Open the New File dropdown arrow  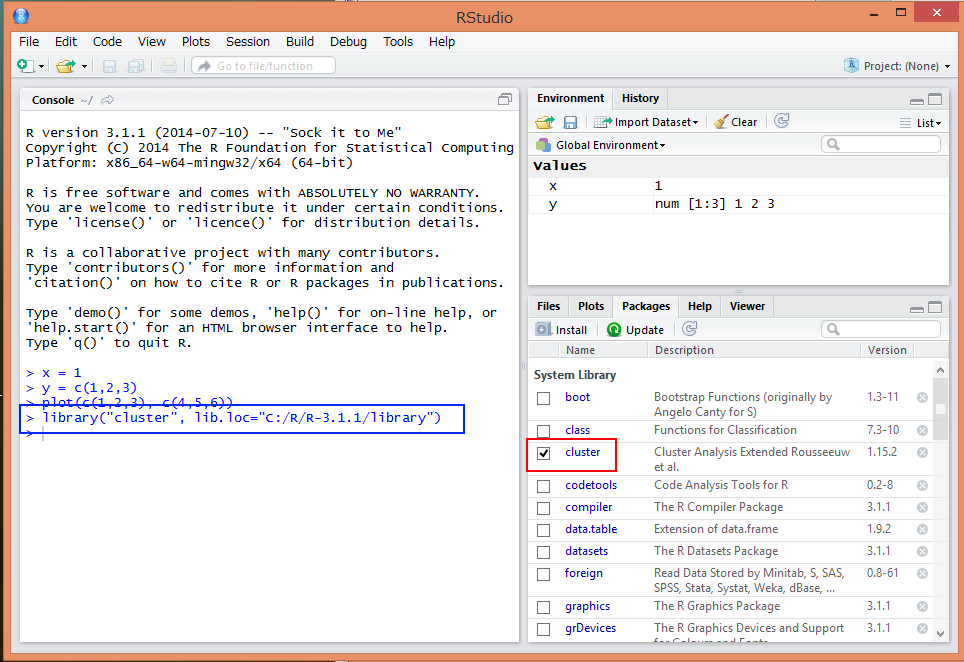[41, 66]
